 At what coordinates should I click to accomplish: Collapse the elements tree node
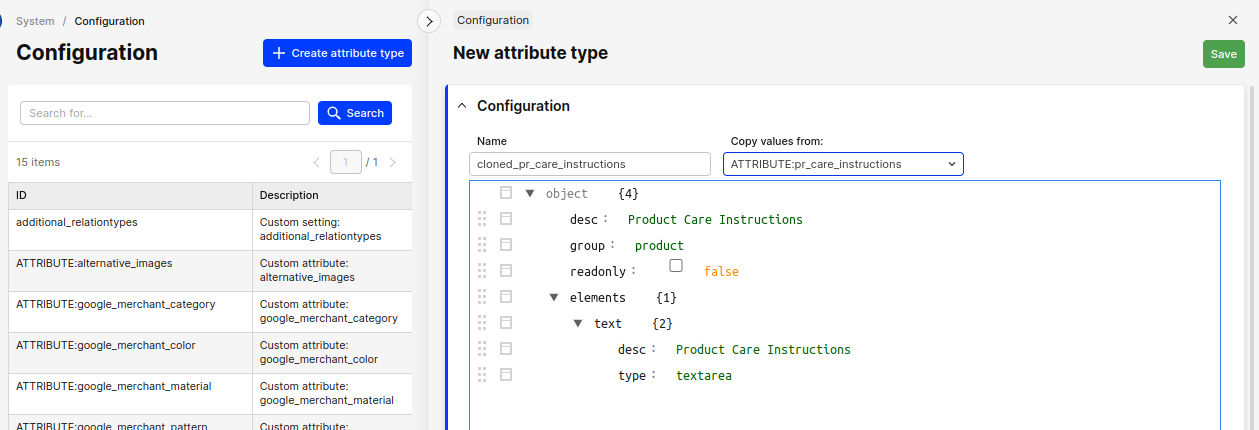554,297
